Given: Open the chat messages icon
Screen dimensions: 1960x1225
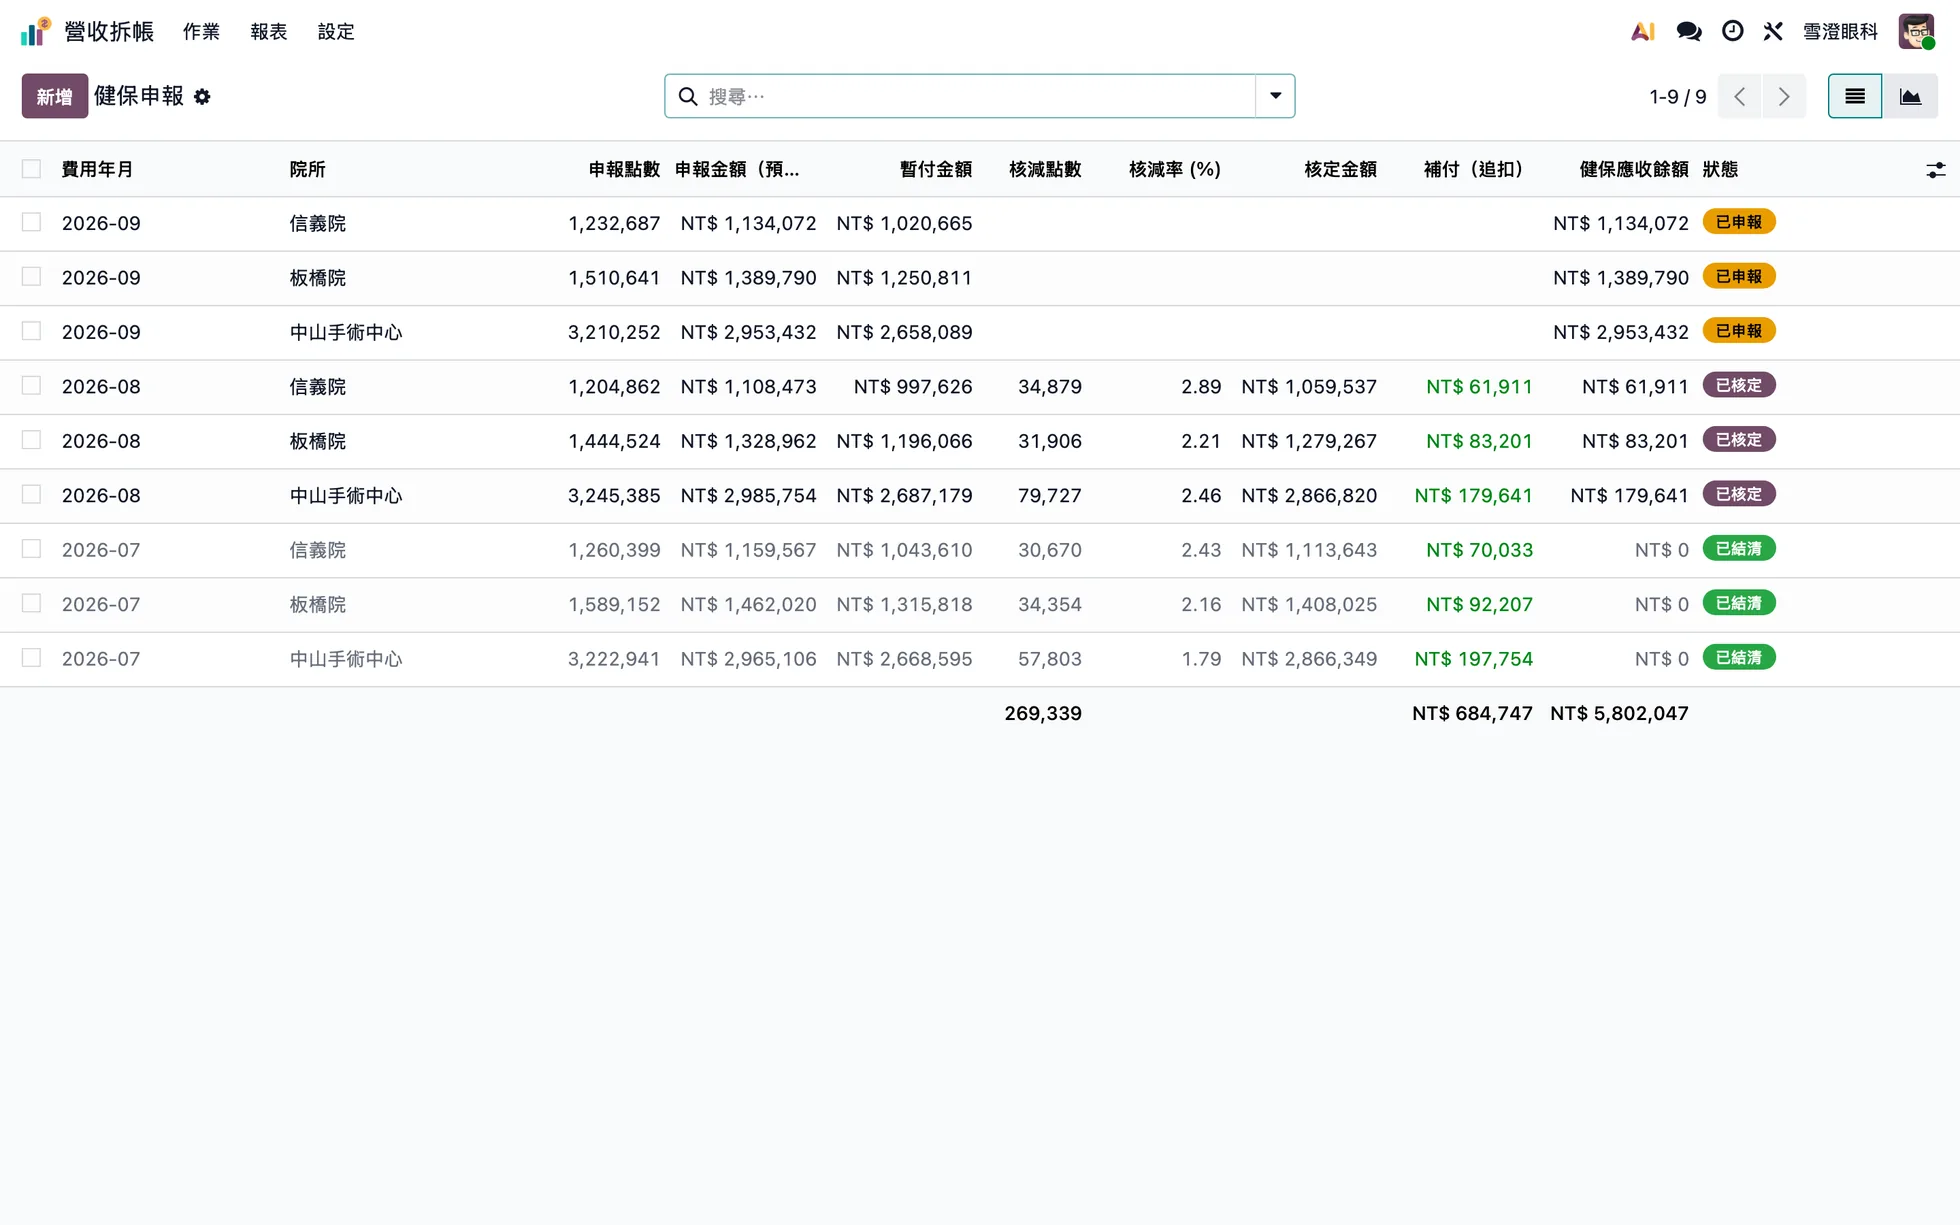Looking at the screenshot, I should (x=1689, y=32).
